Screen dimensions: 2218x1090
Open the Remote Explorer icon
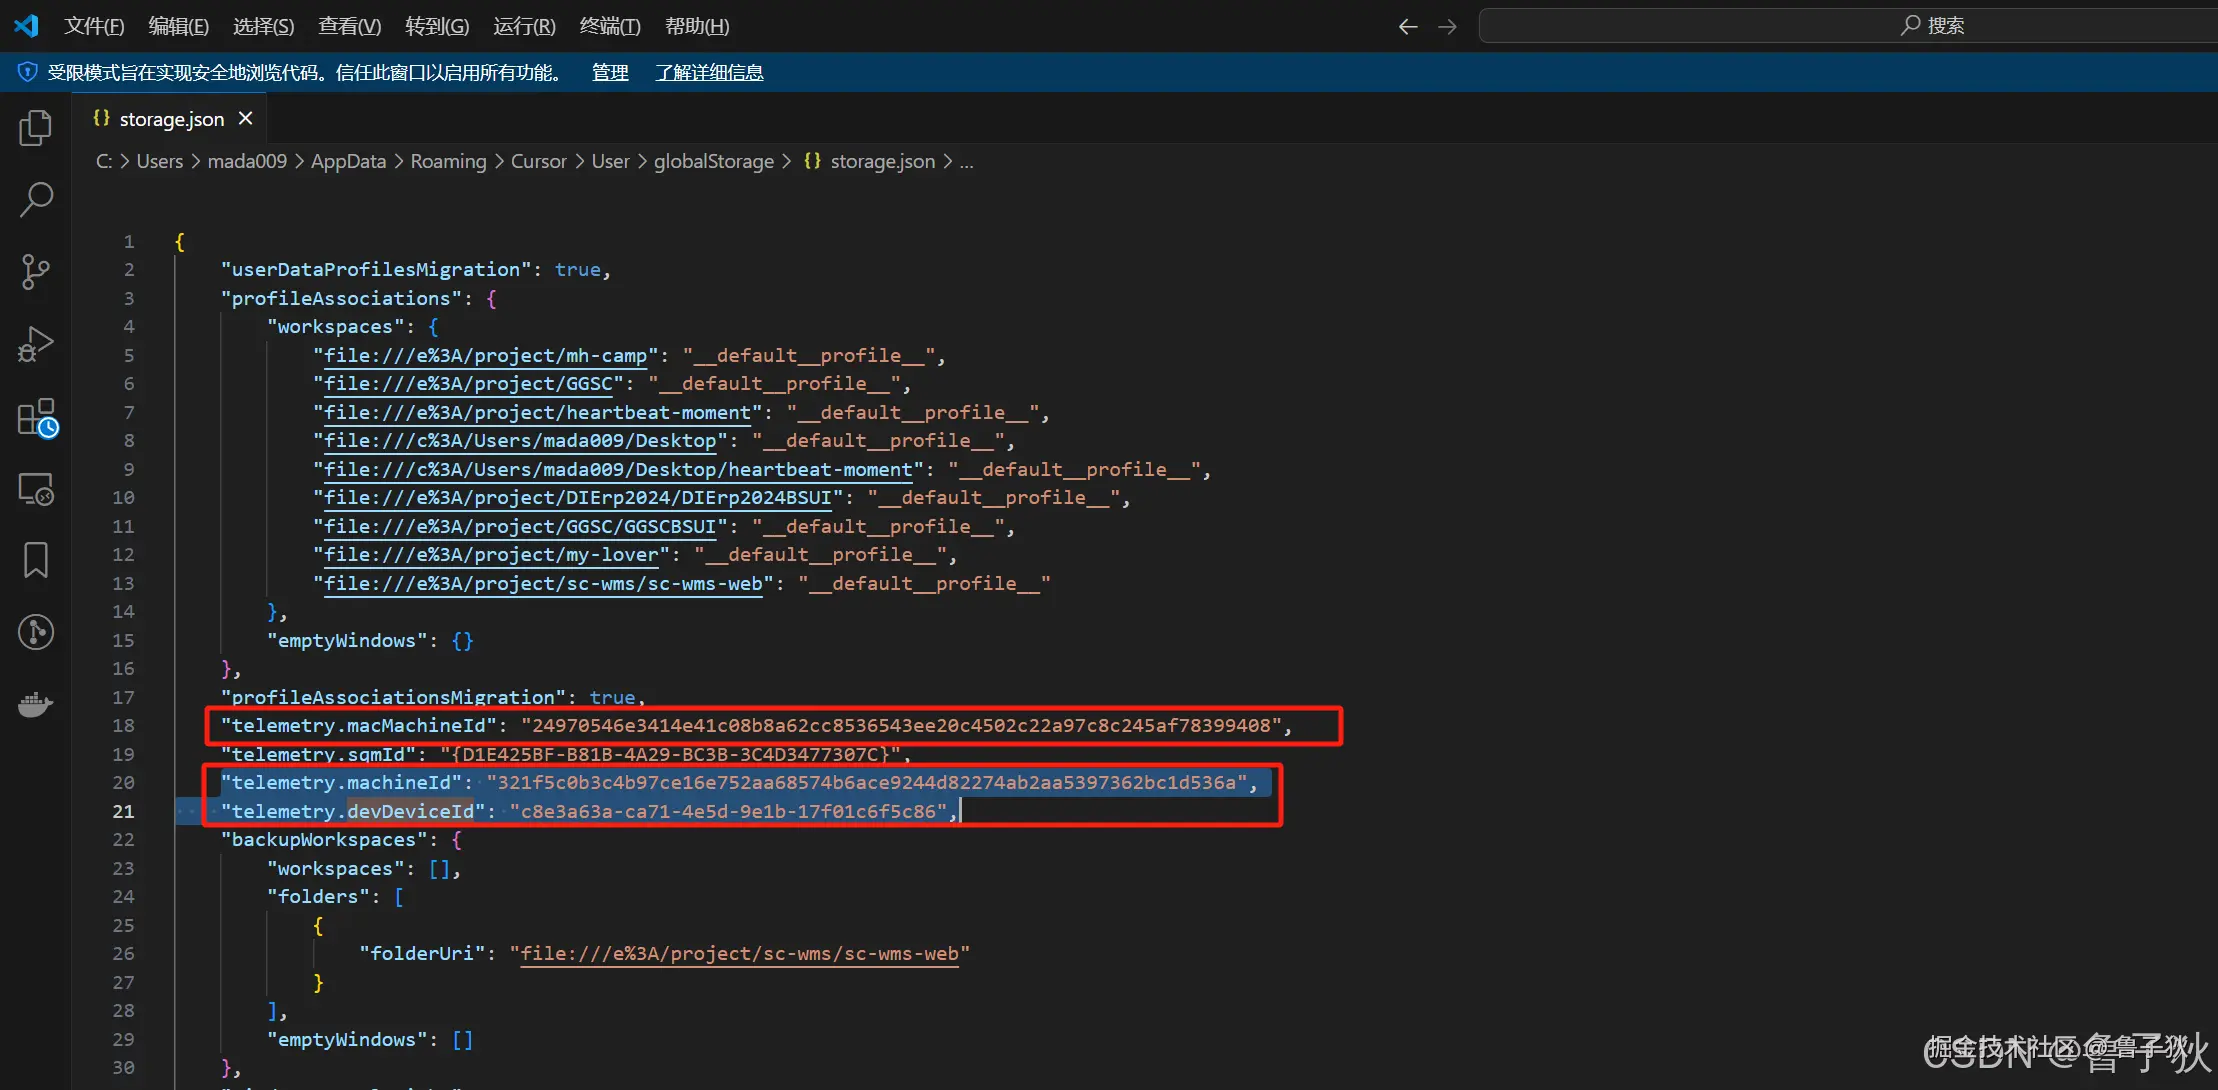(x=36, y=489)
